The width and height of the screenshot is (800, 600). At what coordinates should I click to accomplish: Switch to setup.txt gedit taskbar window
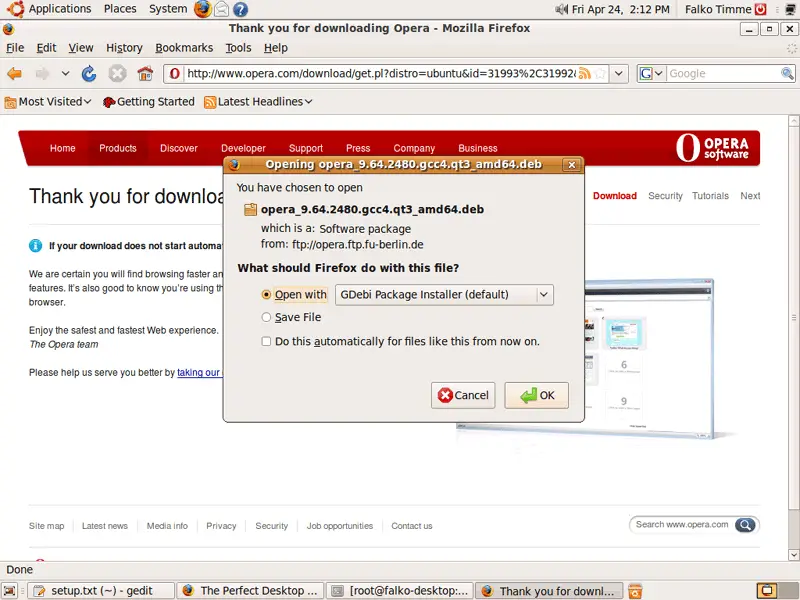[x=100, y=591]
